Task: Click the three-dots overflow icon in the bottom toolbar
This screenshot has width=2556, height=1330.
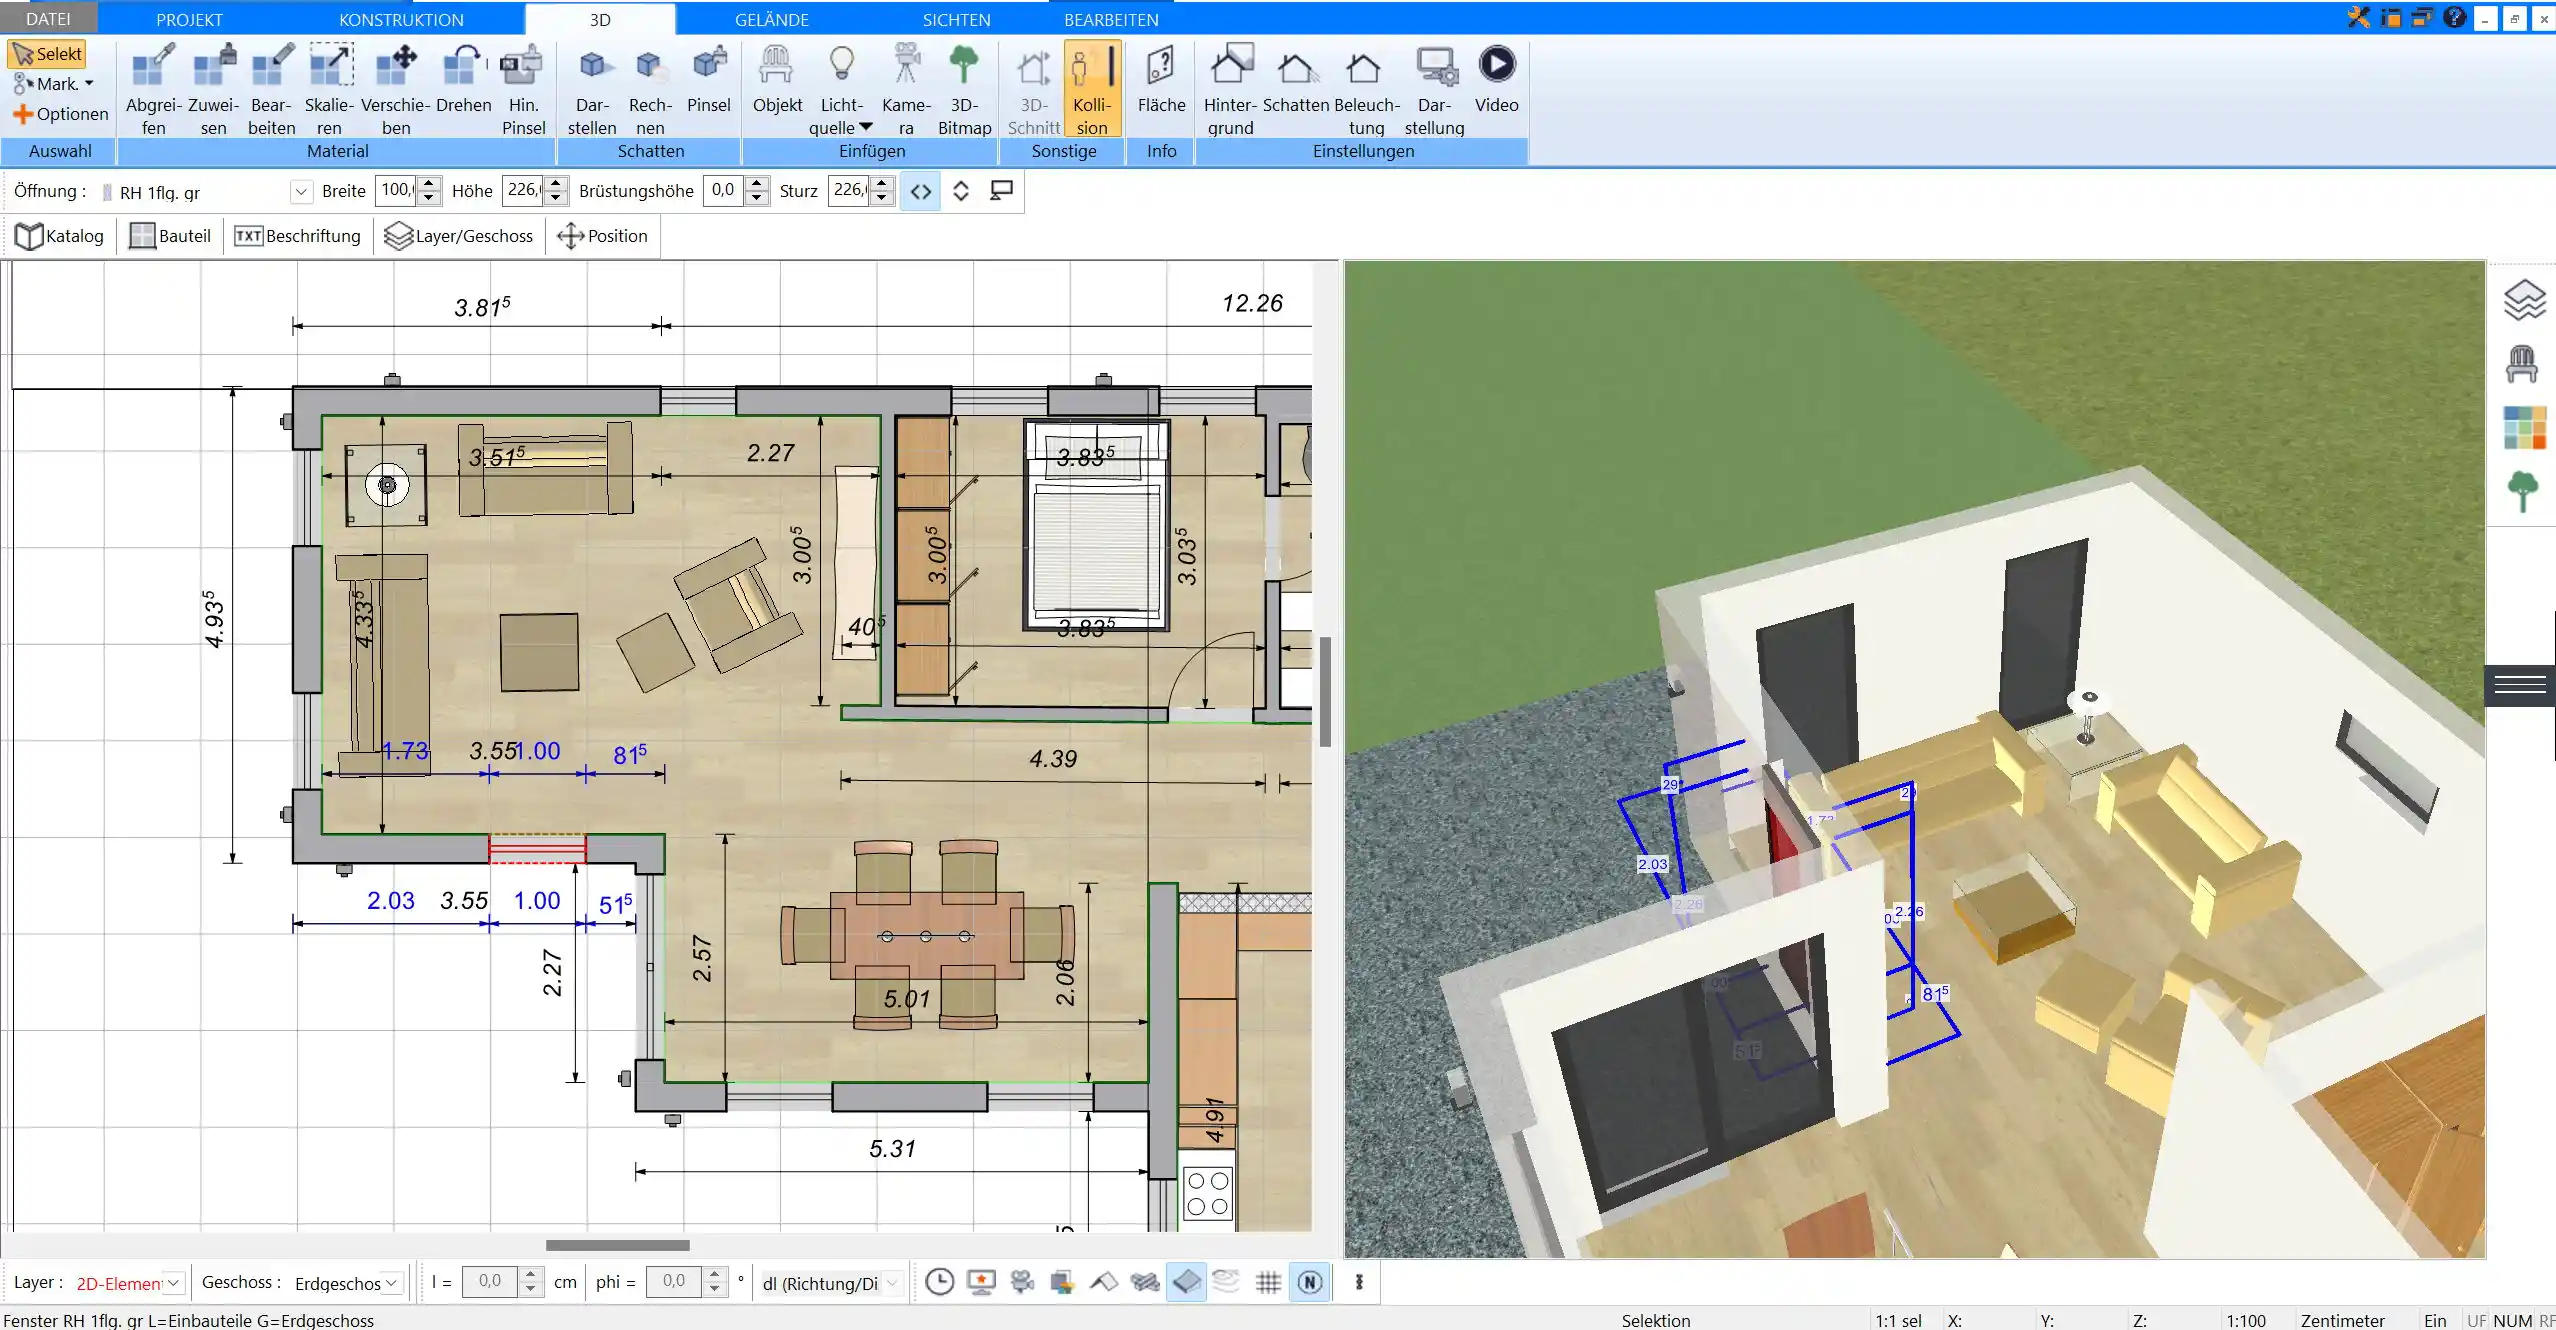Action: point(1359,1282)
